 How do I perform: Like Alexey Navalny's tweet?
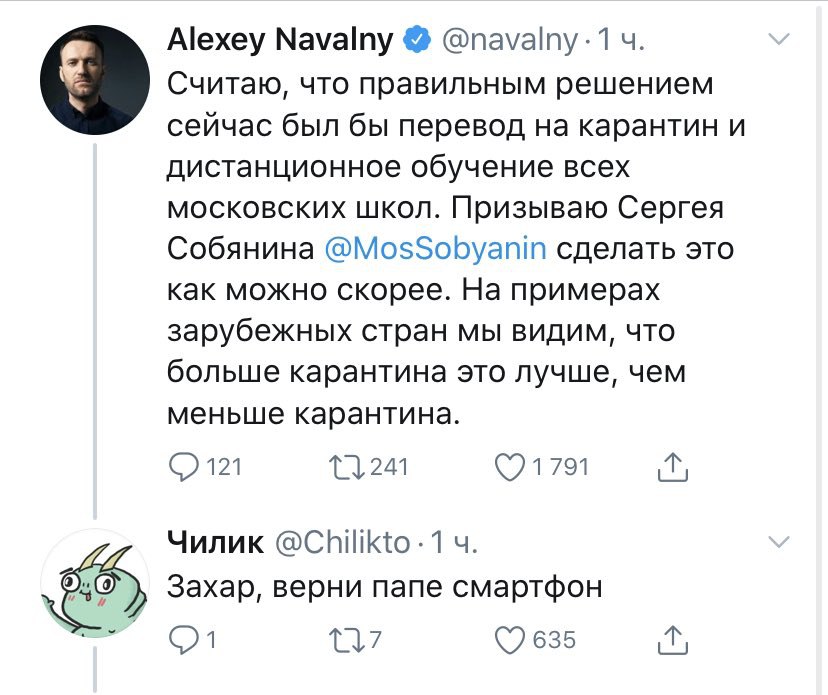[512, 466]
